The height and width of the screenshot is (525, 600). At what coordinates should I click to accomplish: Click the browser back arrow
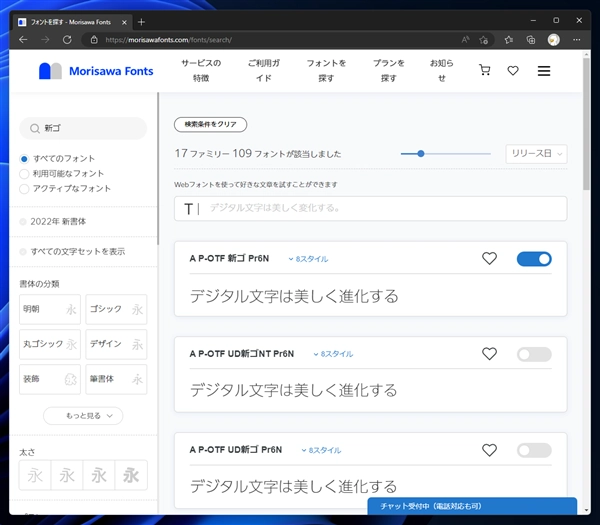click(23, 40)
